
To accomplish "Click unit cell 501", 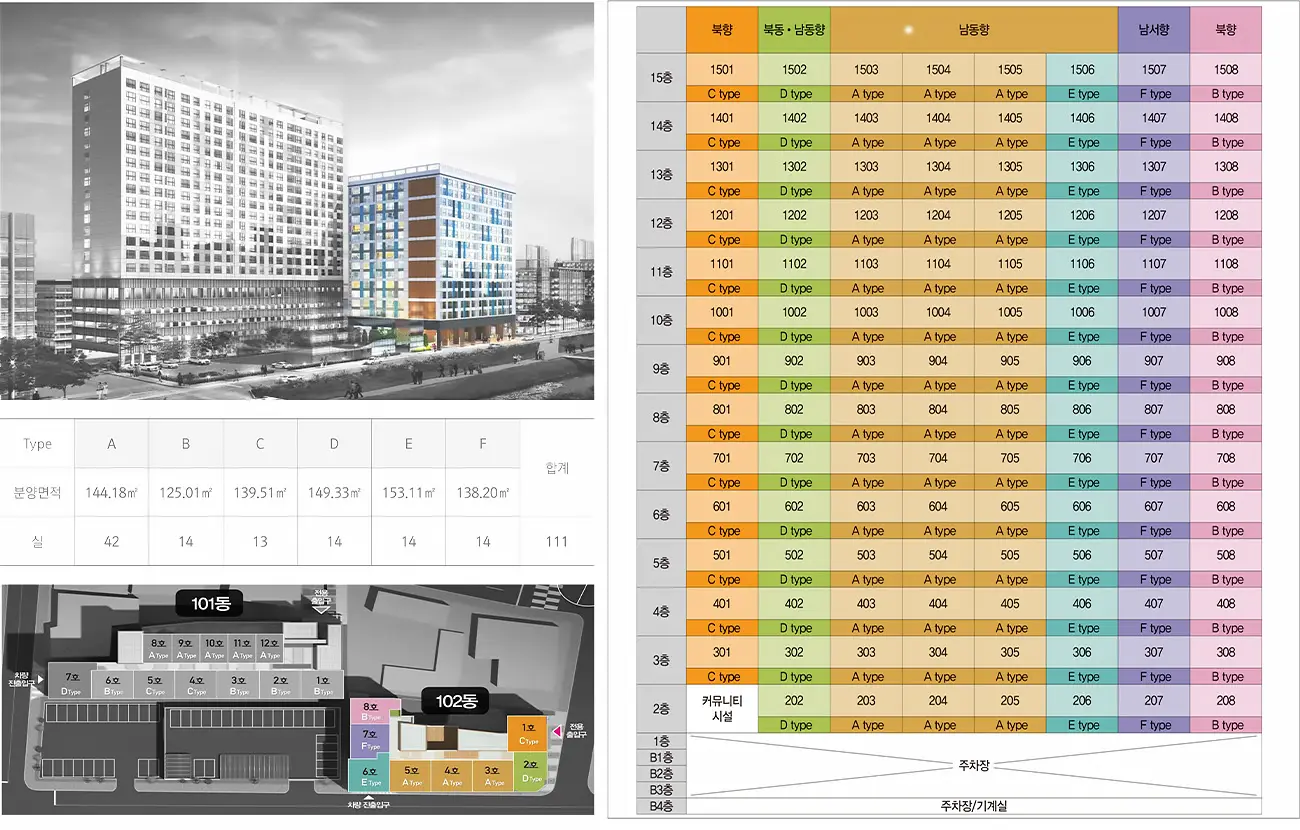I will (x=722, y=555).
